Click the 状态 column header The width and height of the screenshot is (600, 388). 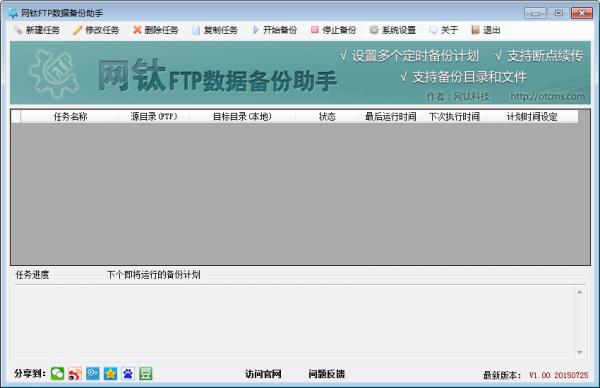(327, 116)
